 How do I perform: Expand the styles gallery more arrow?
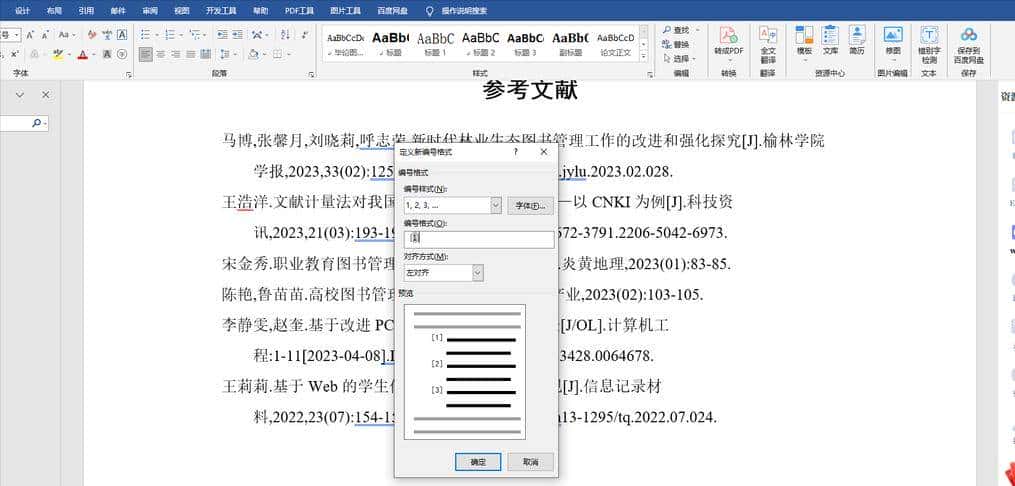[x=643, y=56]
